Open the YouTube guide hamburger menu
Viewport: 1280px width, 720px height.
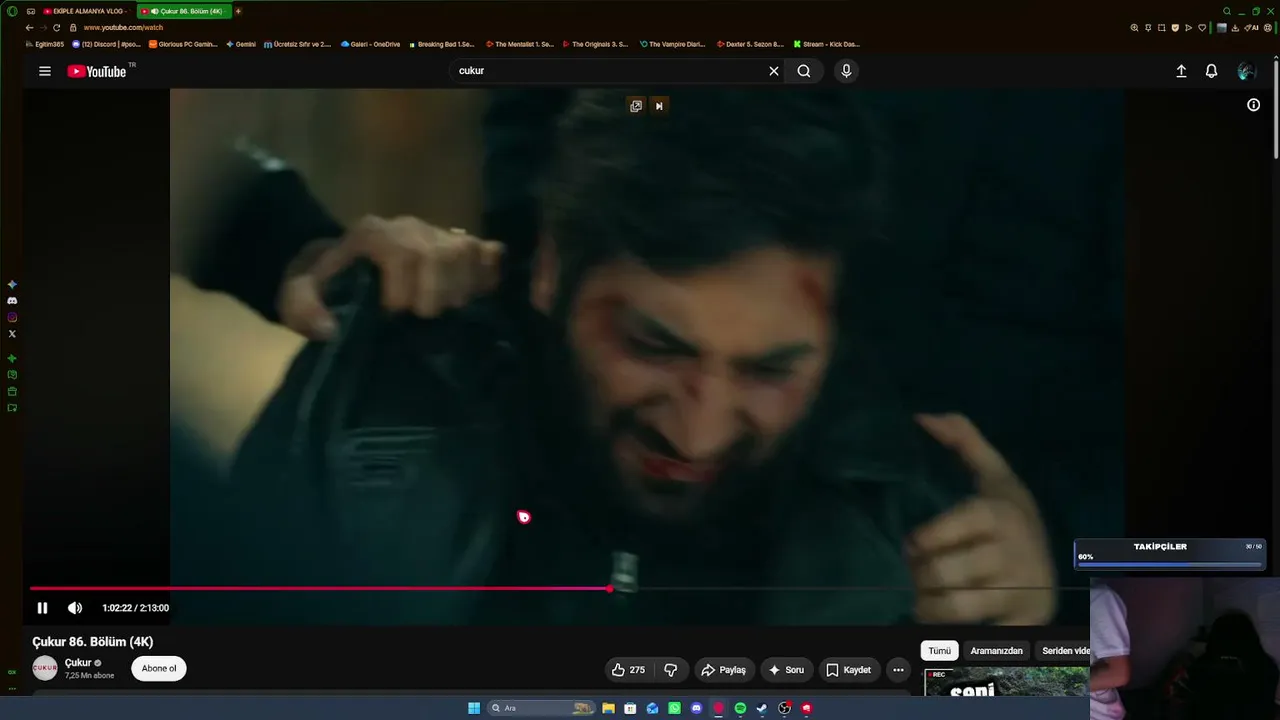[45, 71]
